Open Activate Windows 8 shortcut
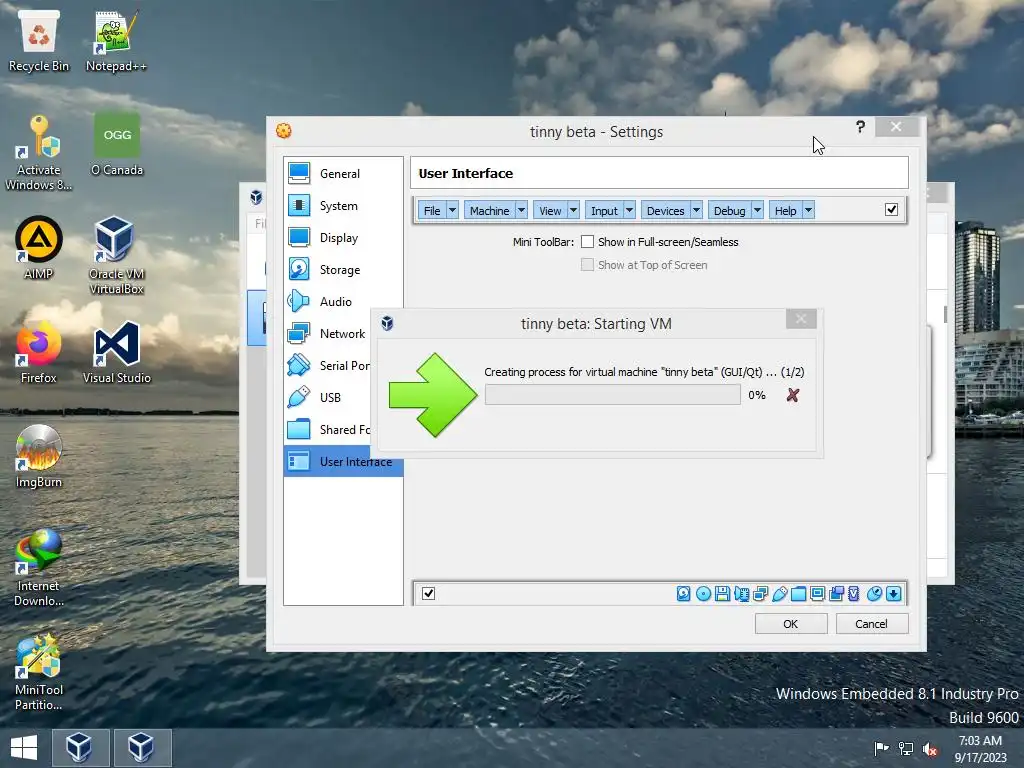 tap(39, 153)
